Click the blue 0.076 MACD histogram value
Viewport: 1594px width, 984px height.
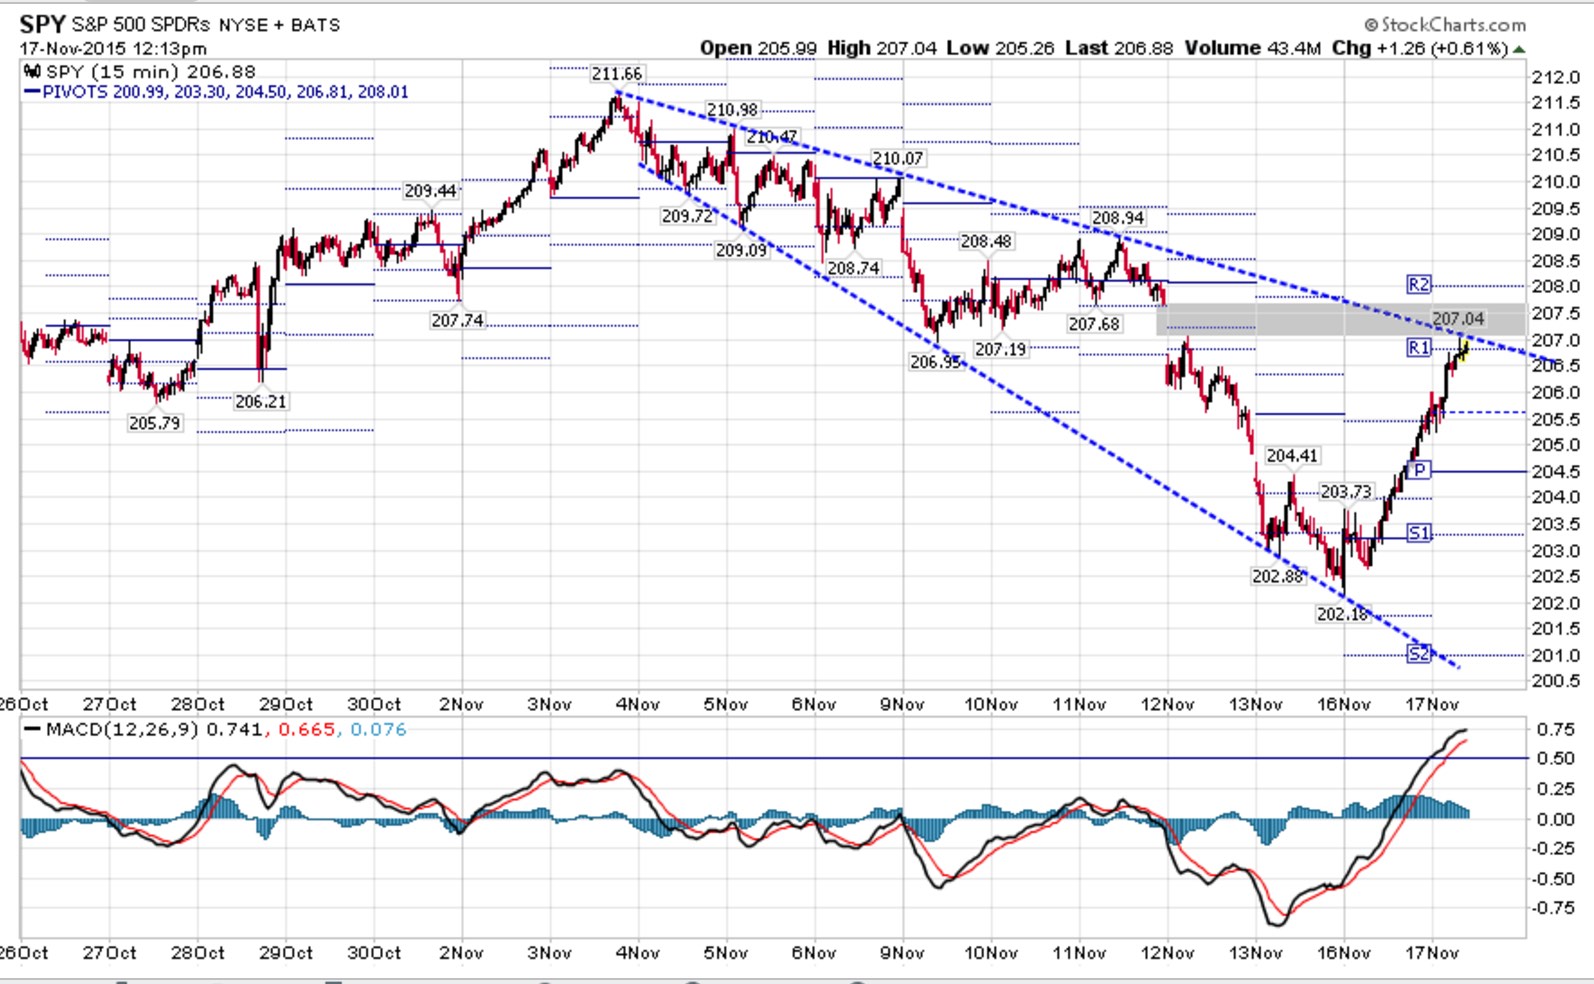(x=379, y=730)
